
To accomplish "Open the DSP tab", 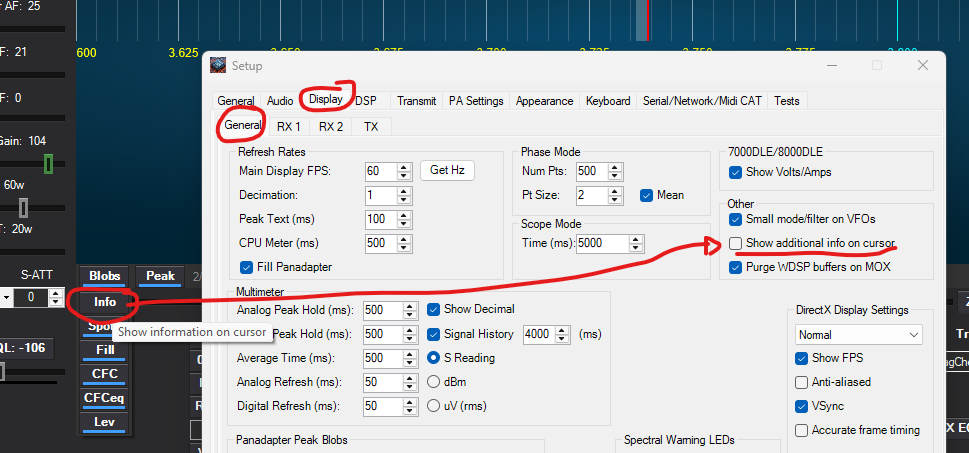I will 366,101.
